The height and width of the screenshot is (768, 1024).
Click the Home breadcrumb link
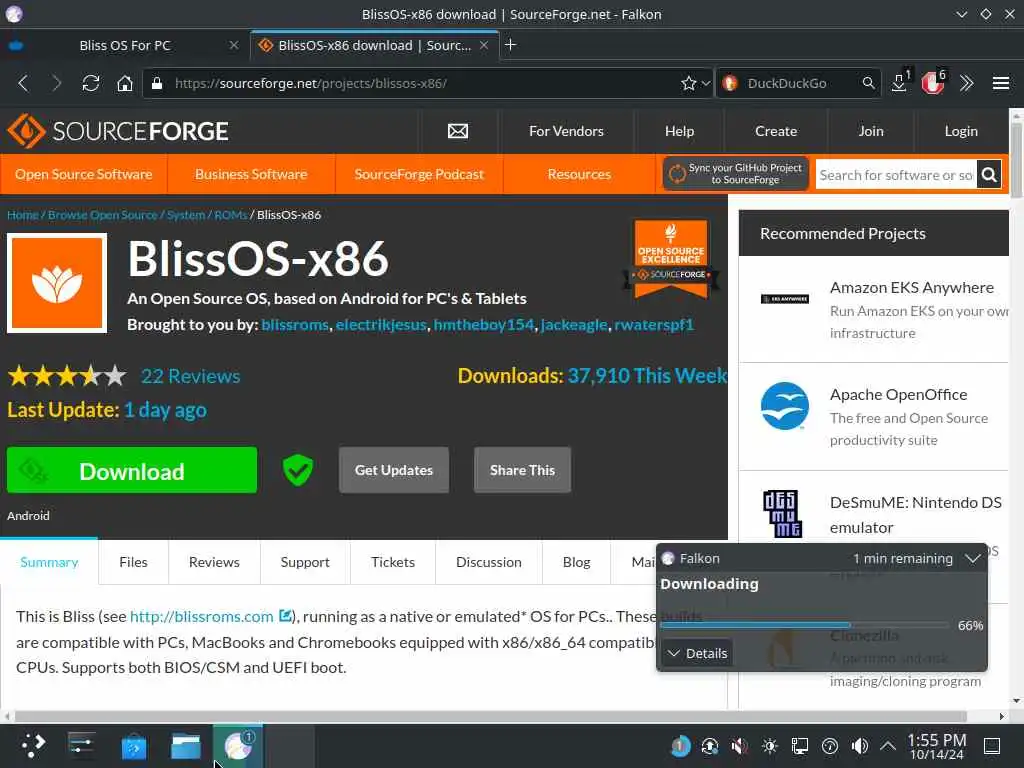point(22,215)
